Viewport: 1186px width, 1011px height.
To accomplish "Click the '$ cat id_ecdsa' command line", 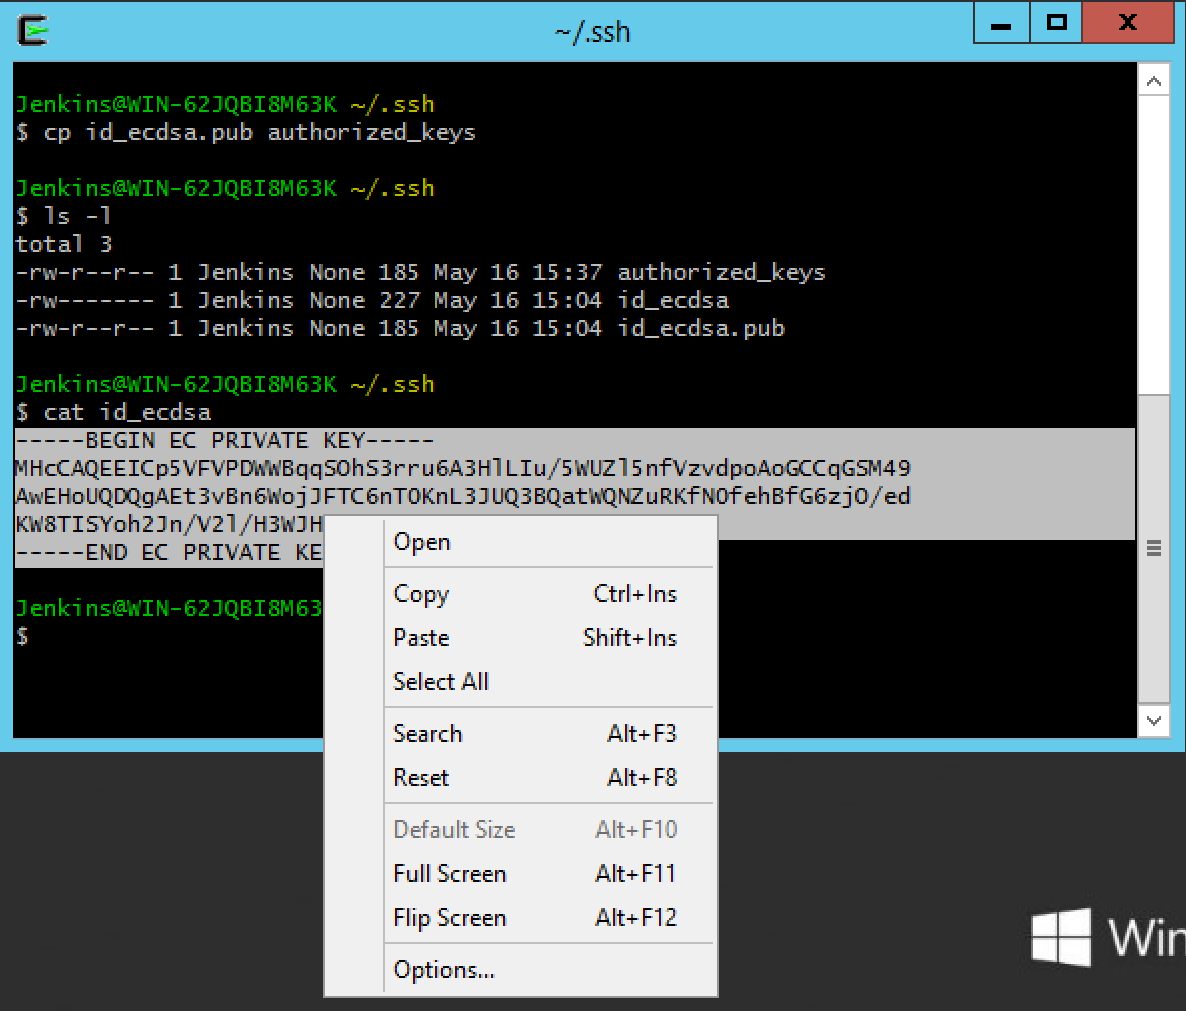I will [113, 412].
